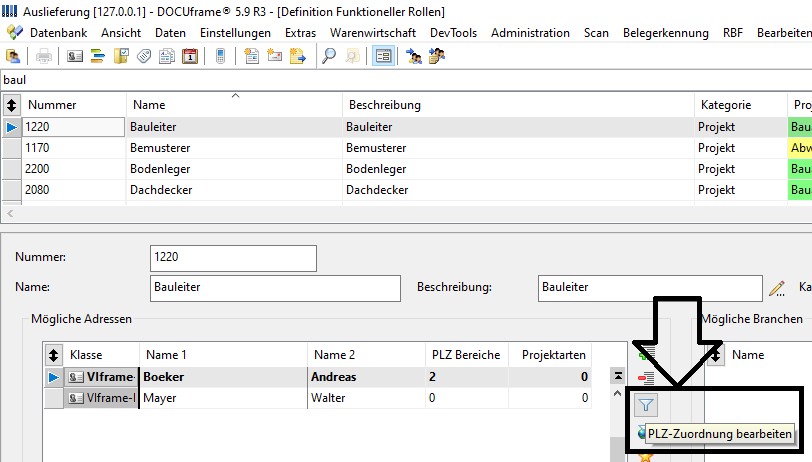Sort by the PLZ Bereiche column header
Screen dimensions: 812x462
467,355
